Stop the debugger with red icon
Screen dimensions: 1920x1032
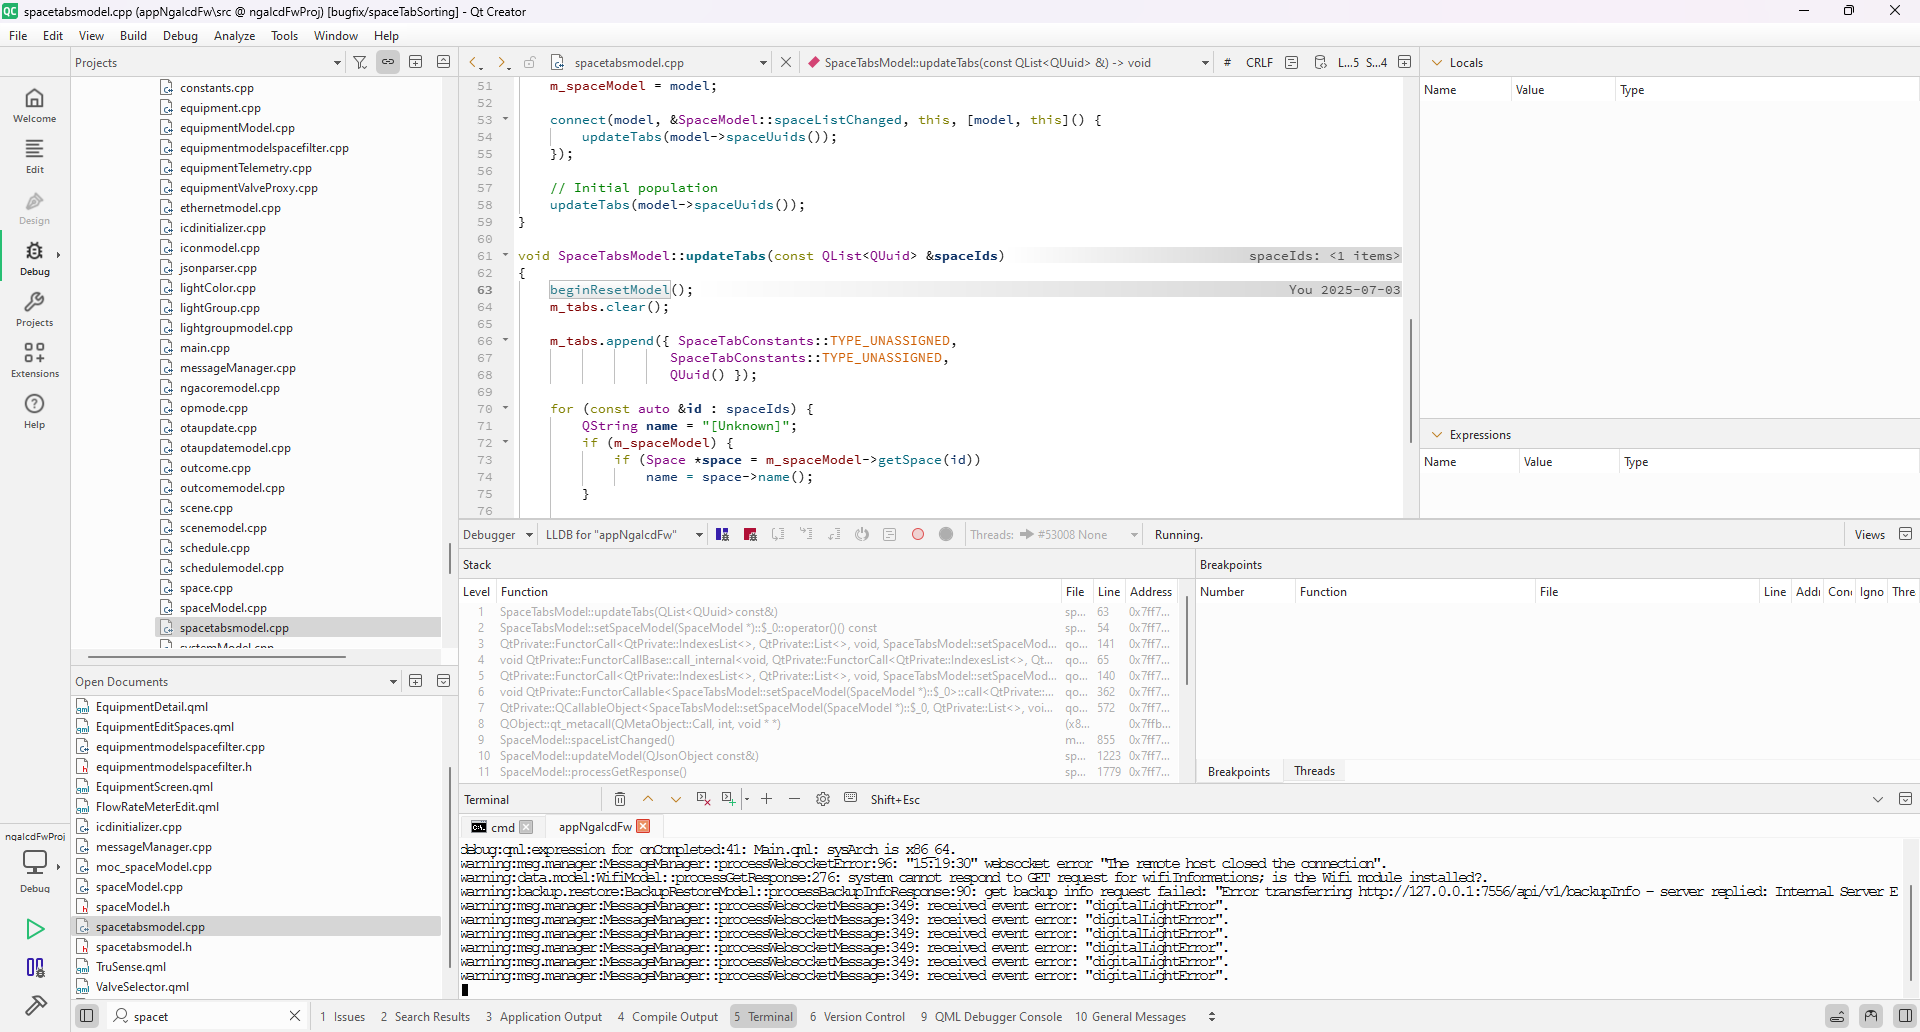(x=750, y=535)
